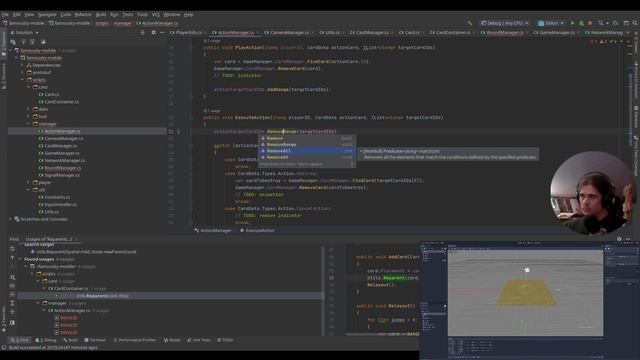
Task: Choose RemoveRange in the autocomplete popup
Action: (x=307, y=144)
